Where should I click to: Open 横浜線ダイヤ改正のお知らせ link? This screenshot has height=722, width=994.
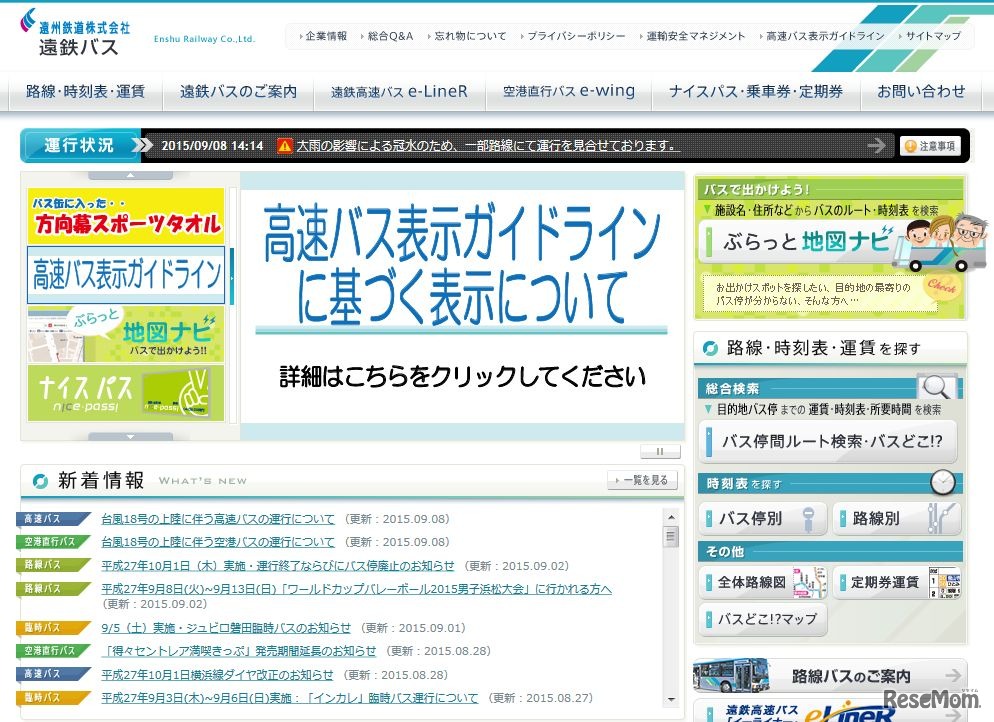[217, 675]
